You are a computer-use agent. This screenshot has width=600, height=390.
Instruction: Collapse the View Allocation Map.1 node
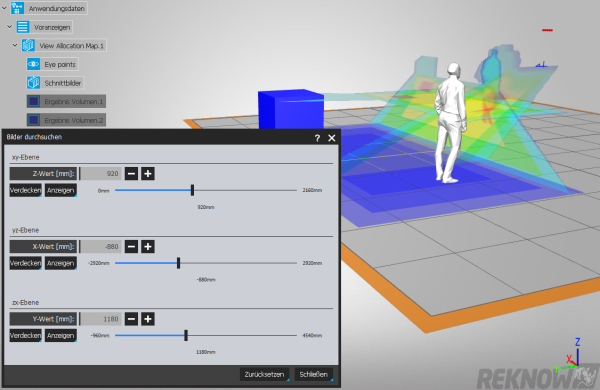tap(15, 45)
